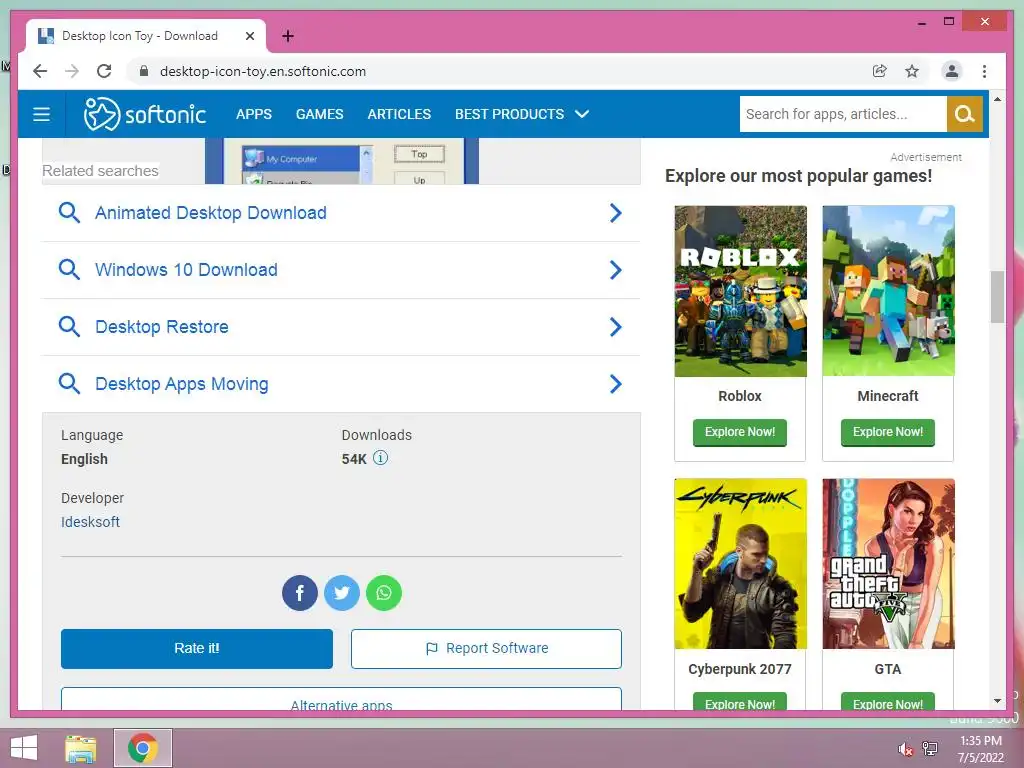This screenshot has width=1024, height=768.
Task: Expand the Best Products dropdown
Action: (x=522, y=114)
